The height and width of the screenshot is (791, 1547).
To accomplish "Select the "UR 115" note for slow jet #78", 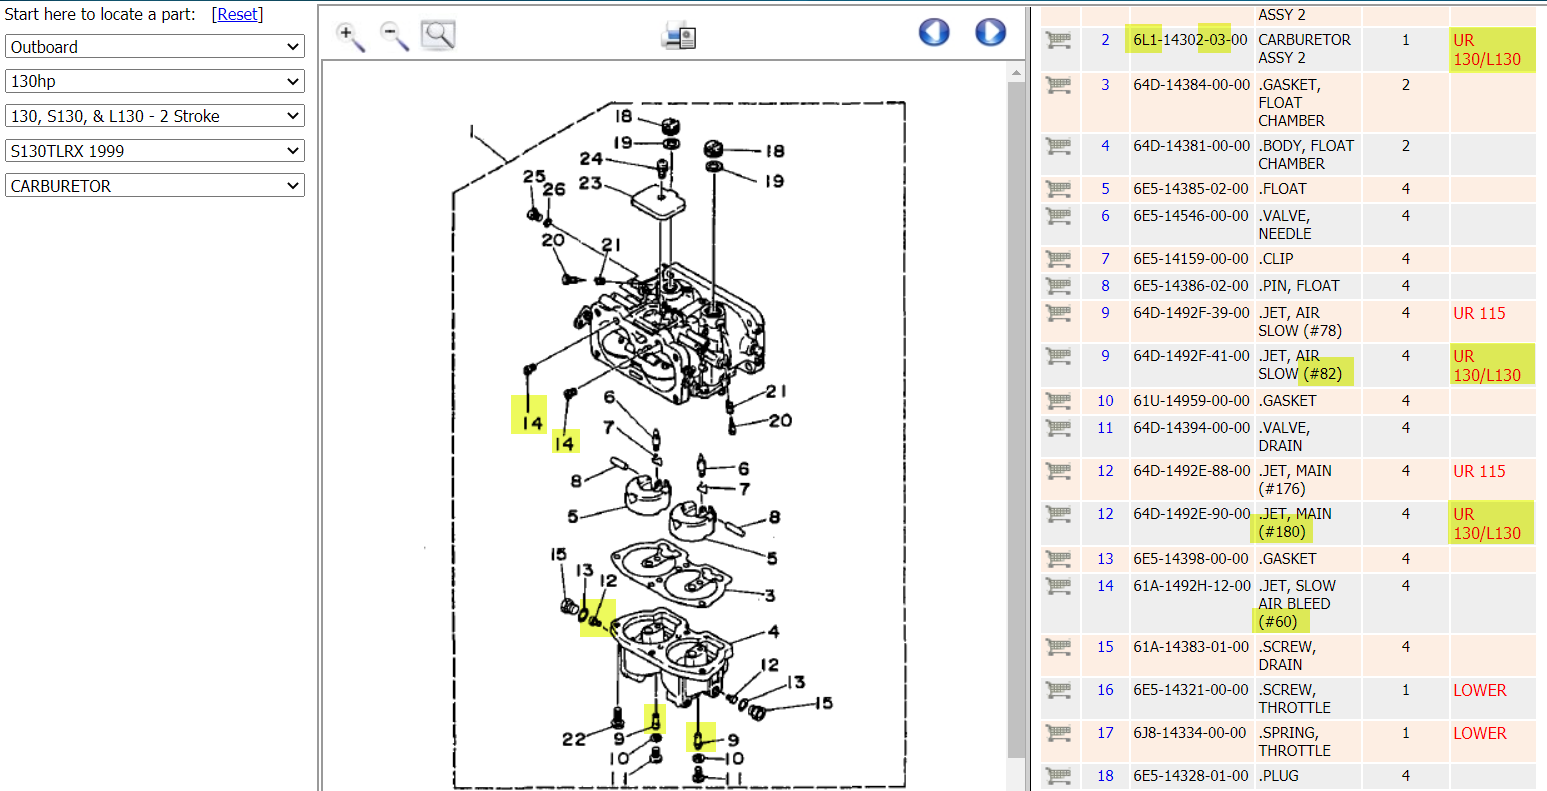I will 1479,313.
